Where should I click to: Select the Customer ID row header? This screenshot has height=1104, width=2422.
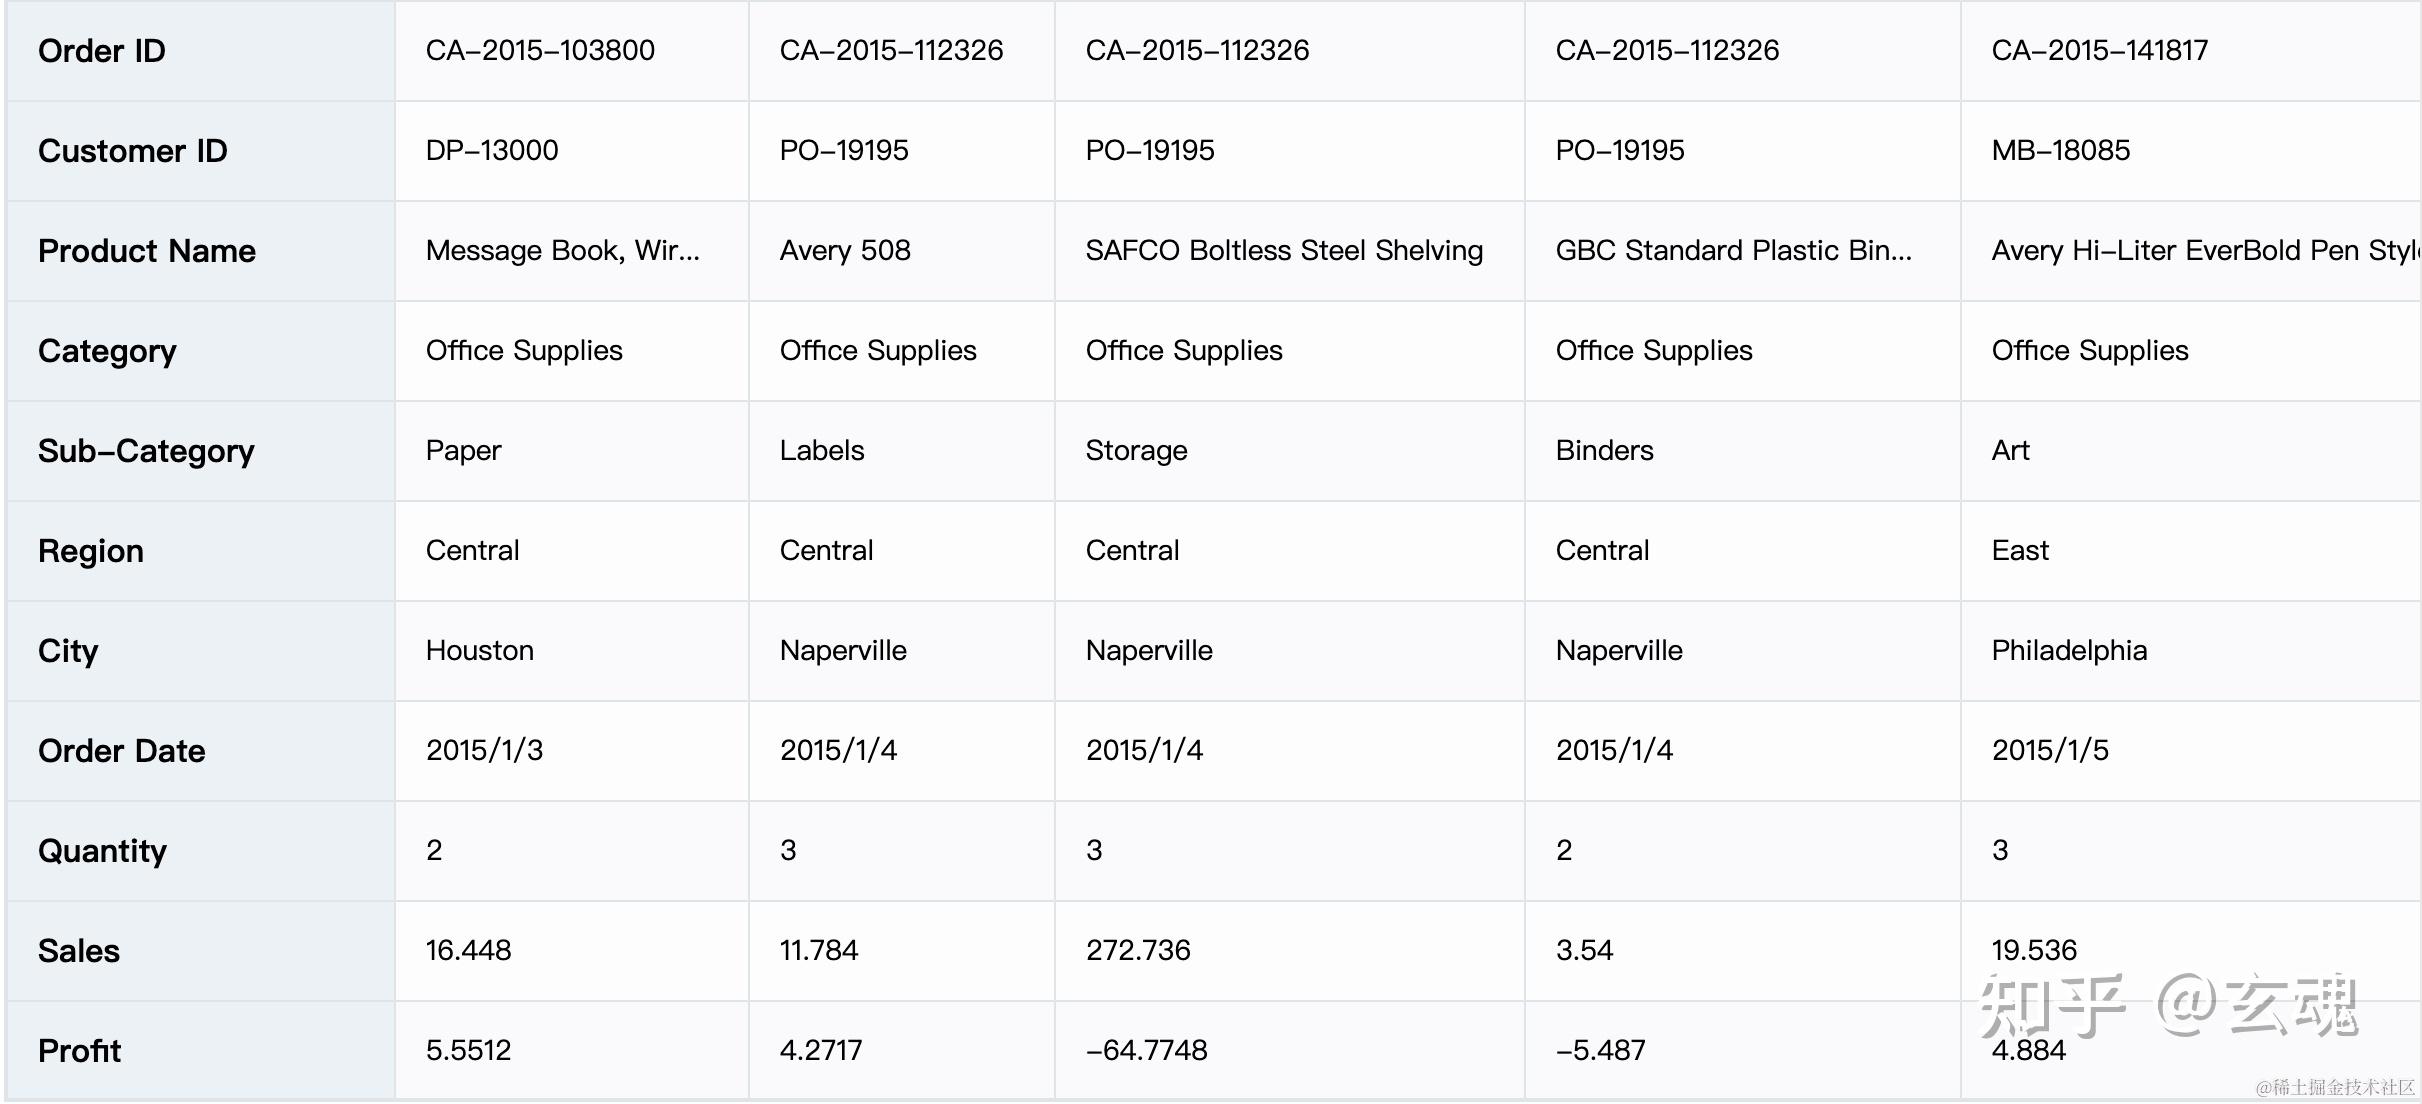(x=133, y=151)
